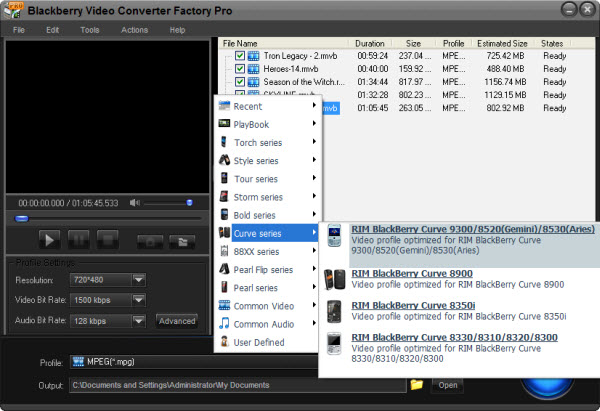Click the video file icon for Heroes-14

[x=253, y=69]
